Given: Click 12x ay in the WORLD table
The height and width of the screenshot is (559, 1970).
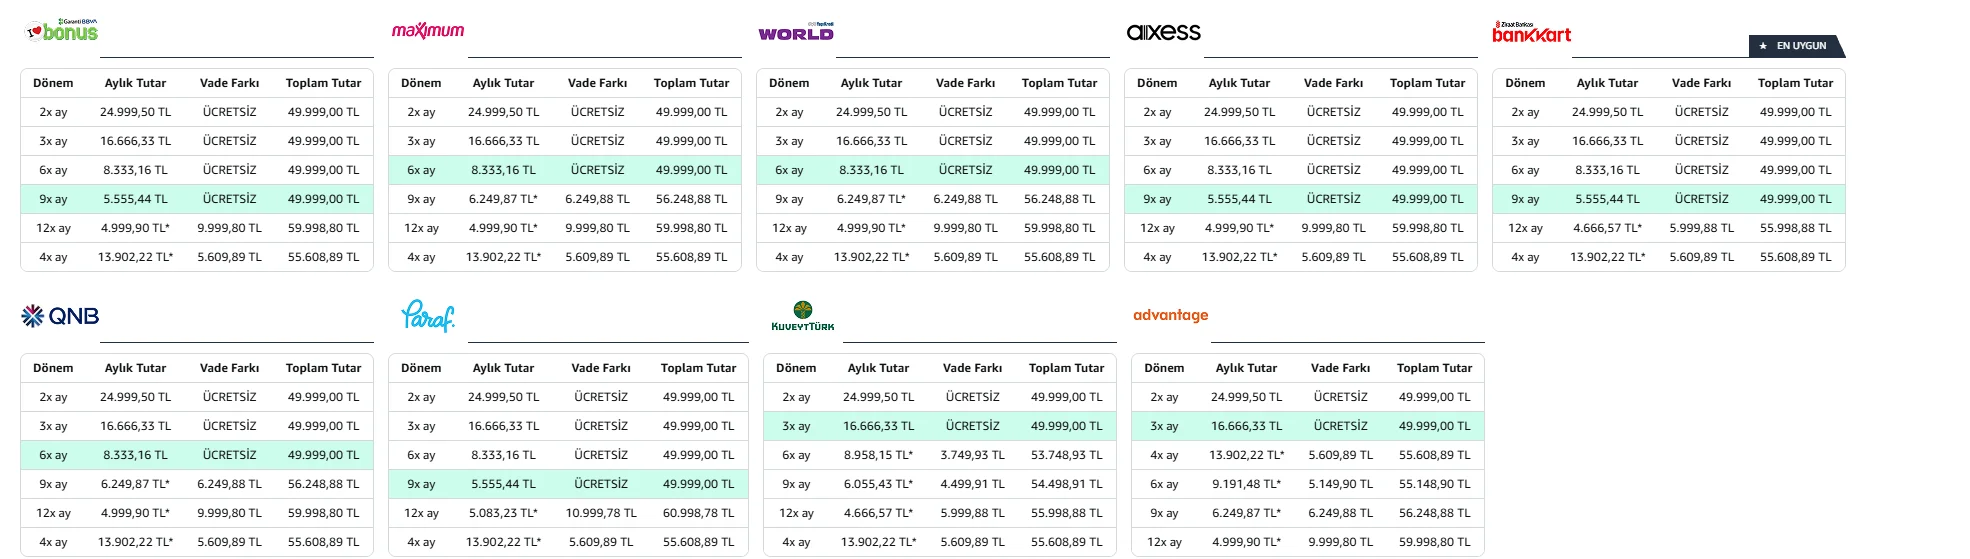Looking at the screenshot, I should click(789, 228).
